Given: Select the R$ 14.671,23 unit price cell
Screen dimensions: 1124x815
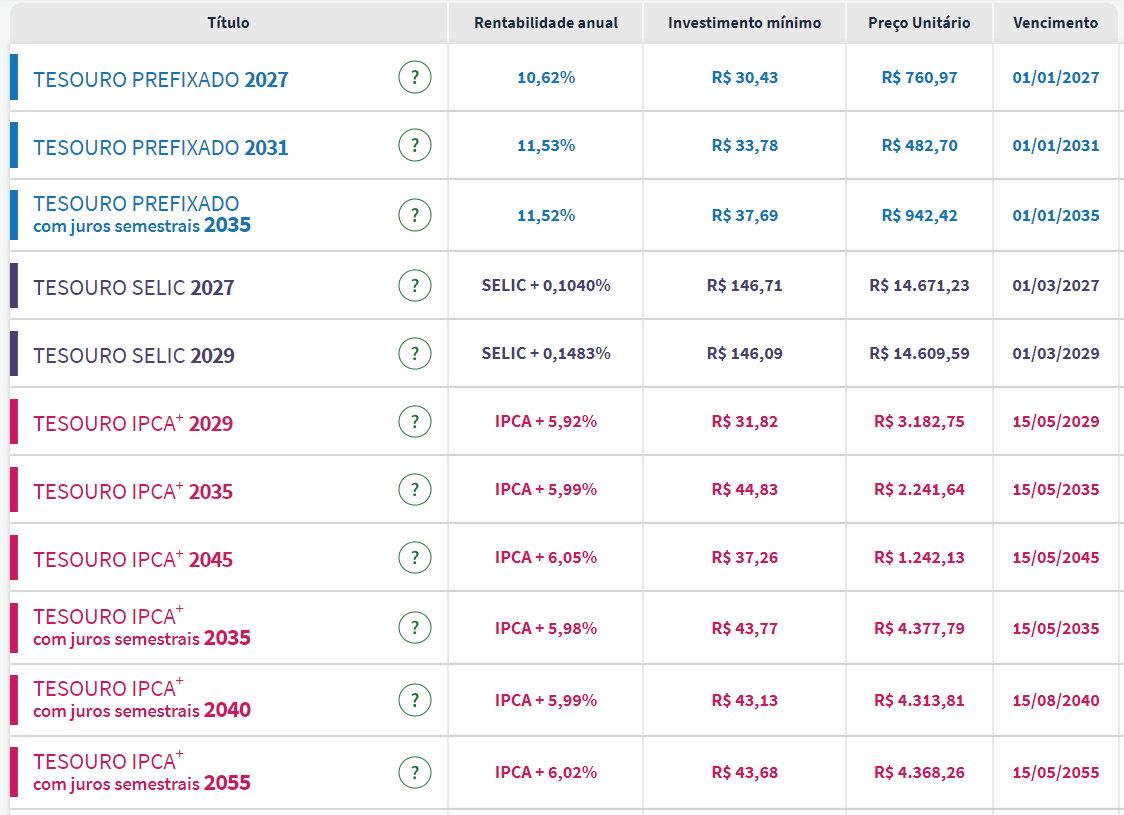Looking at the screenshot, I should pos(919,286).
